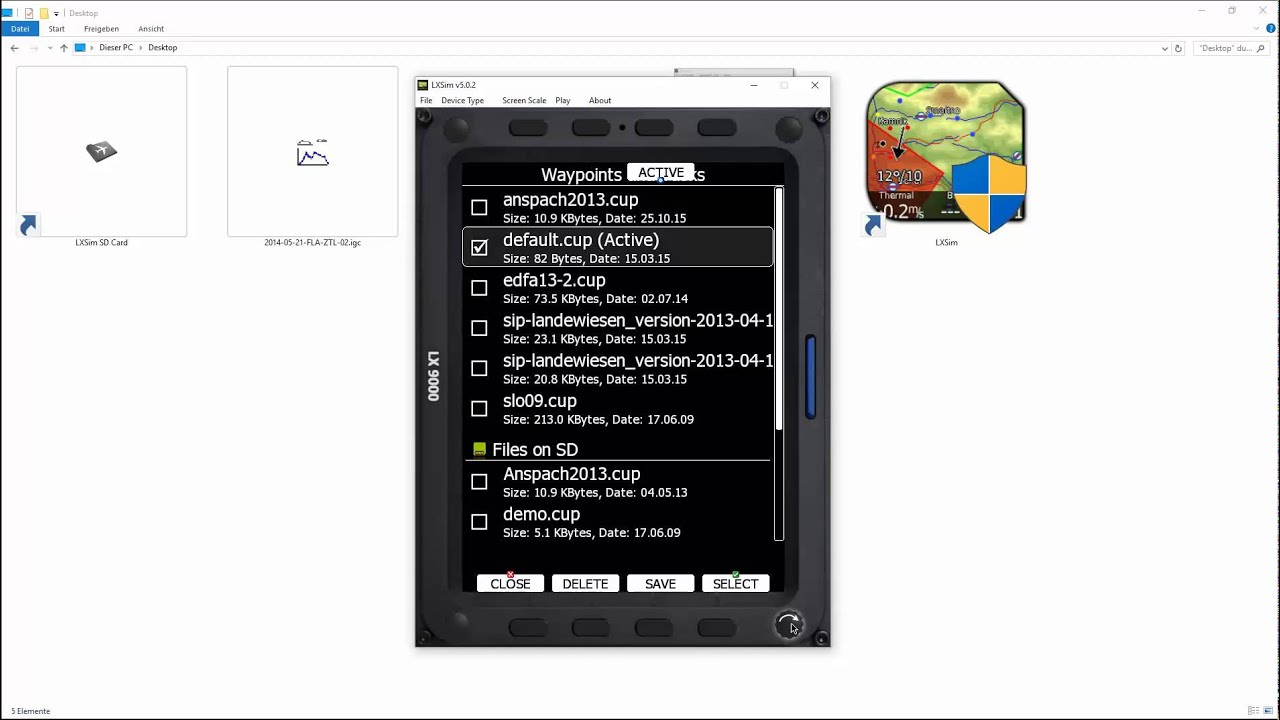Image resolution: width=1280 pixels, height=720 pixels.
Task: Check the slo09.cup checkbox
Action: [x=479, y=408]
